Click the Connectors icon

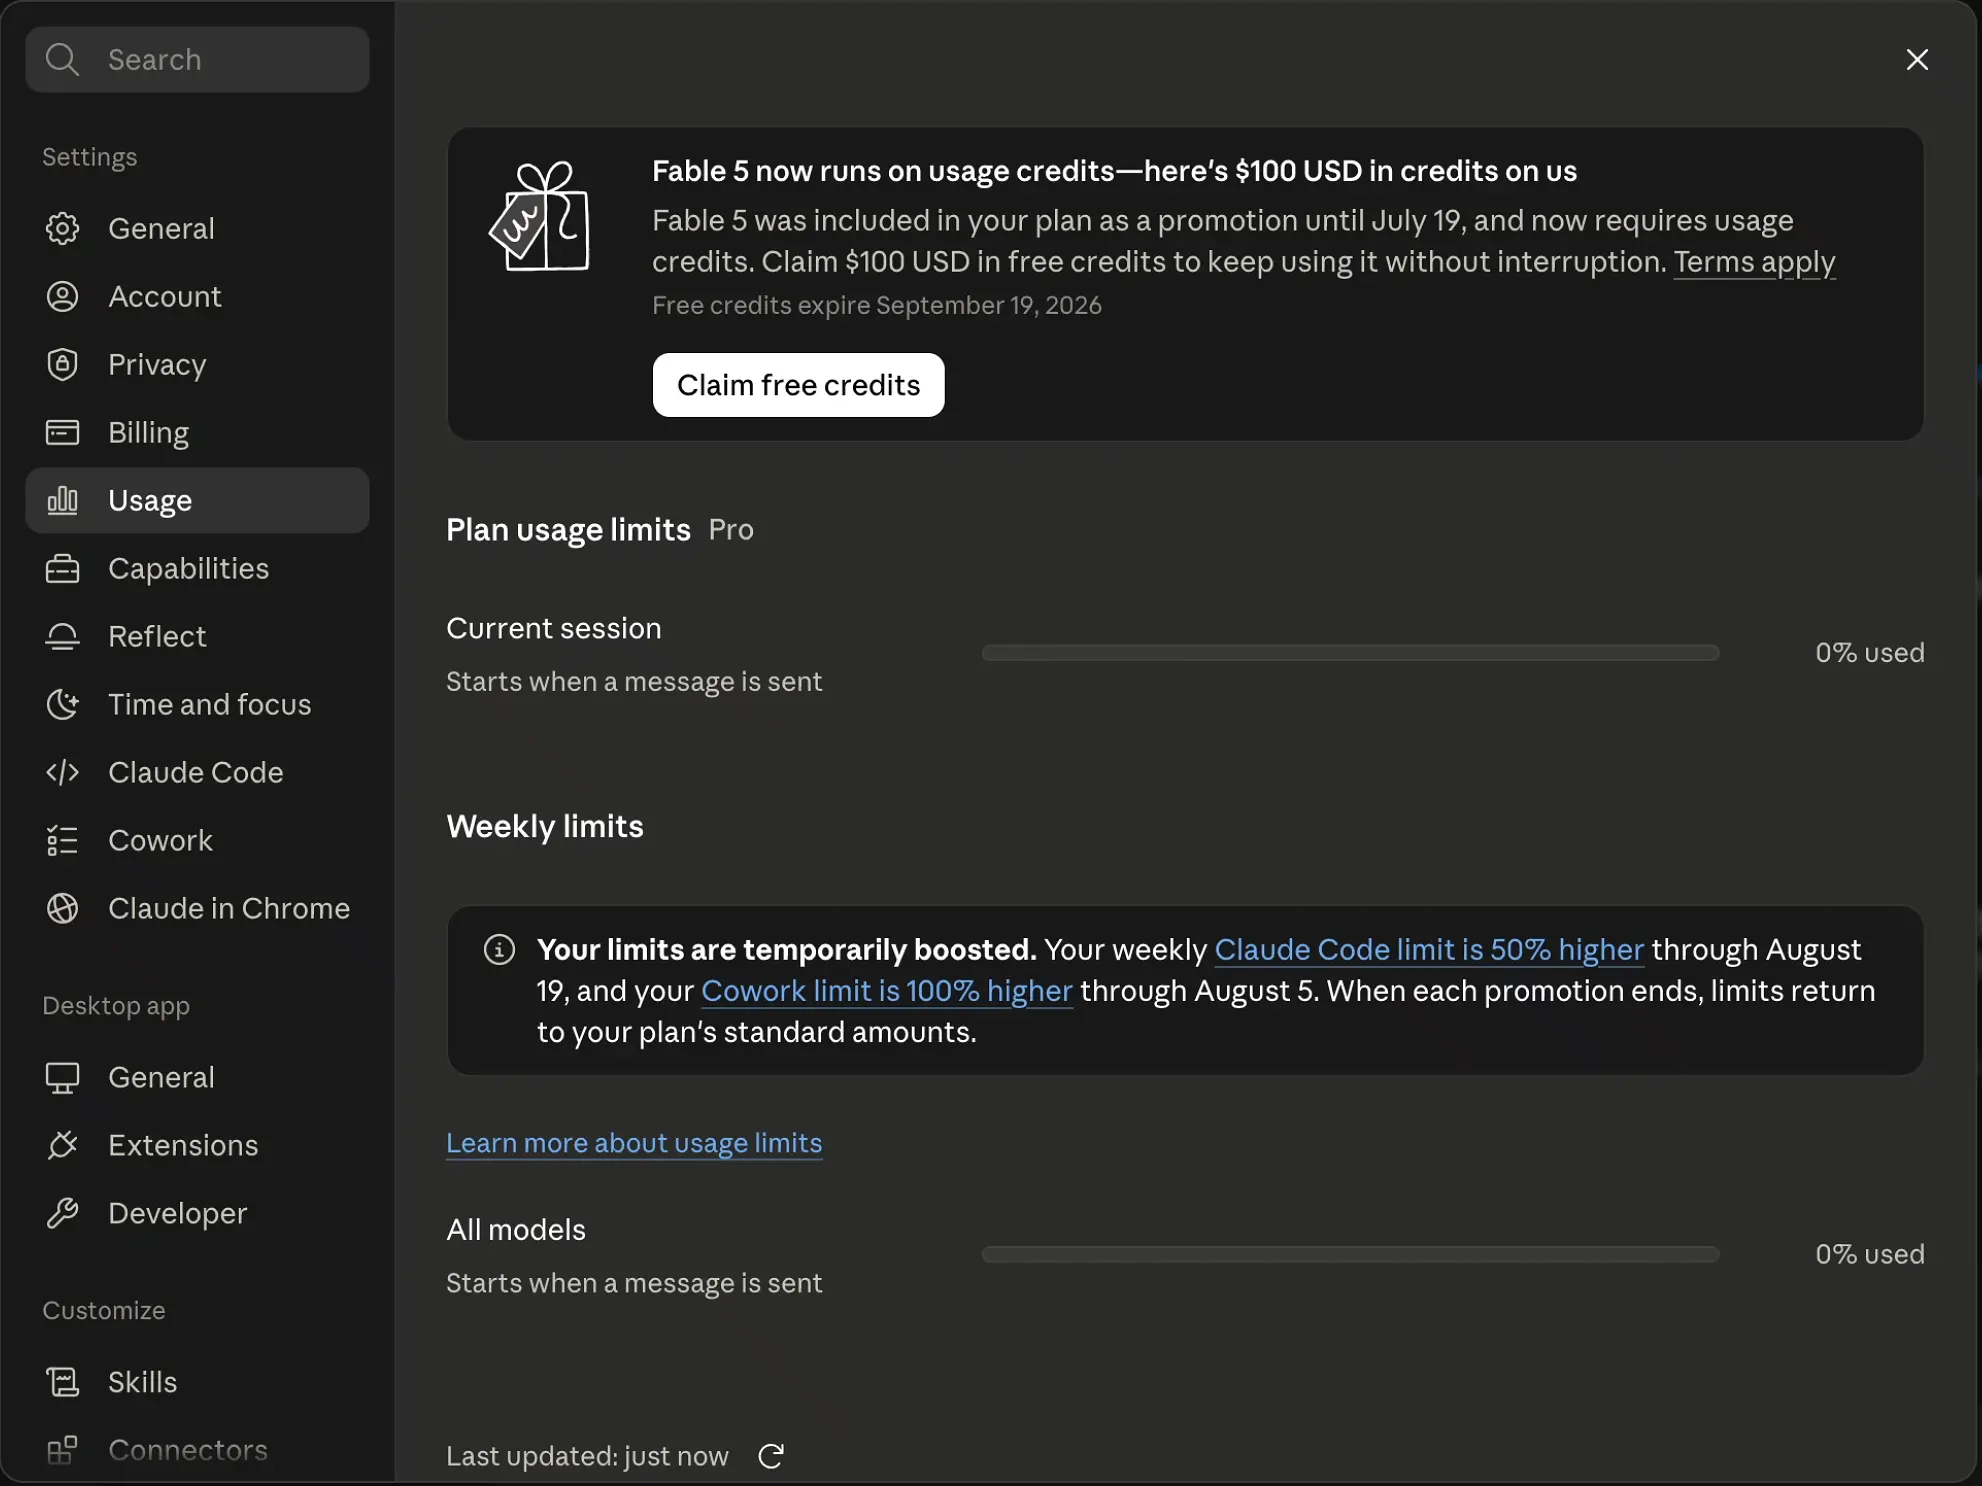(x=62, y=1450)
